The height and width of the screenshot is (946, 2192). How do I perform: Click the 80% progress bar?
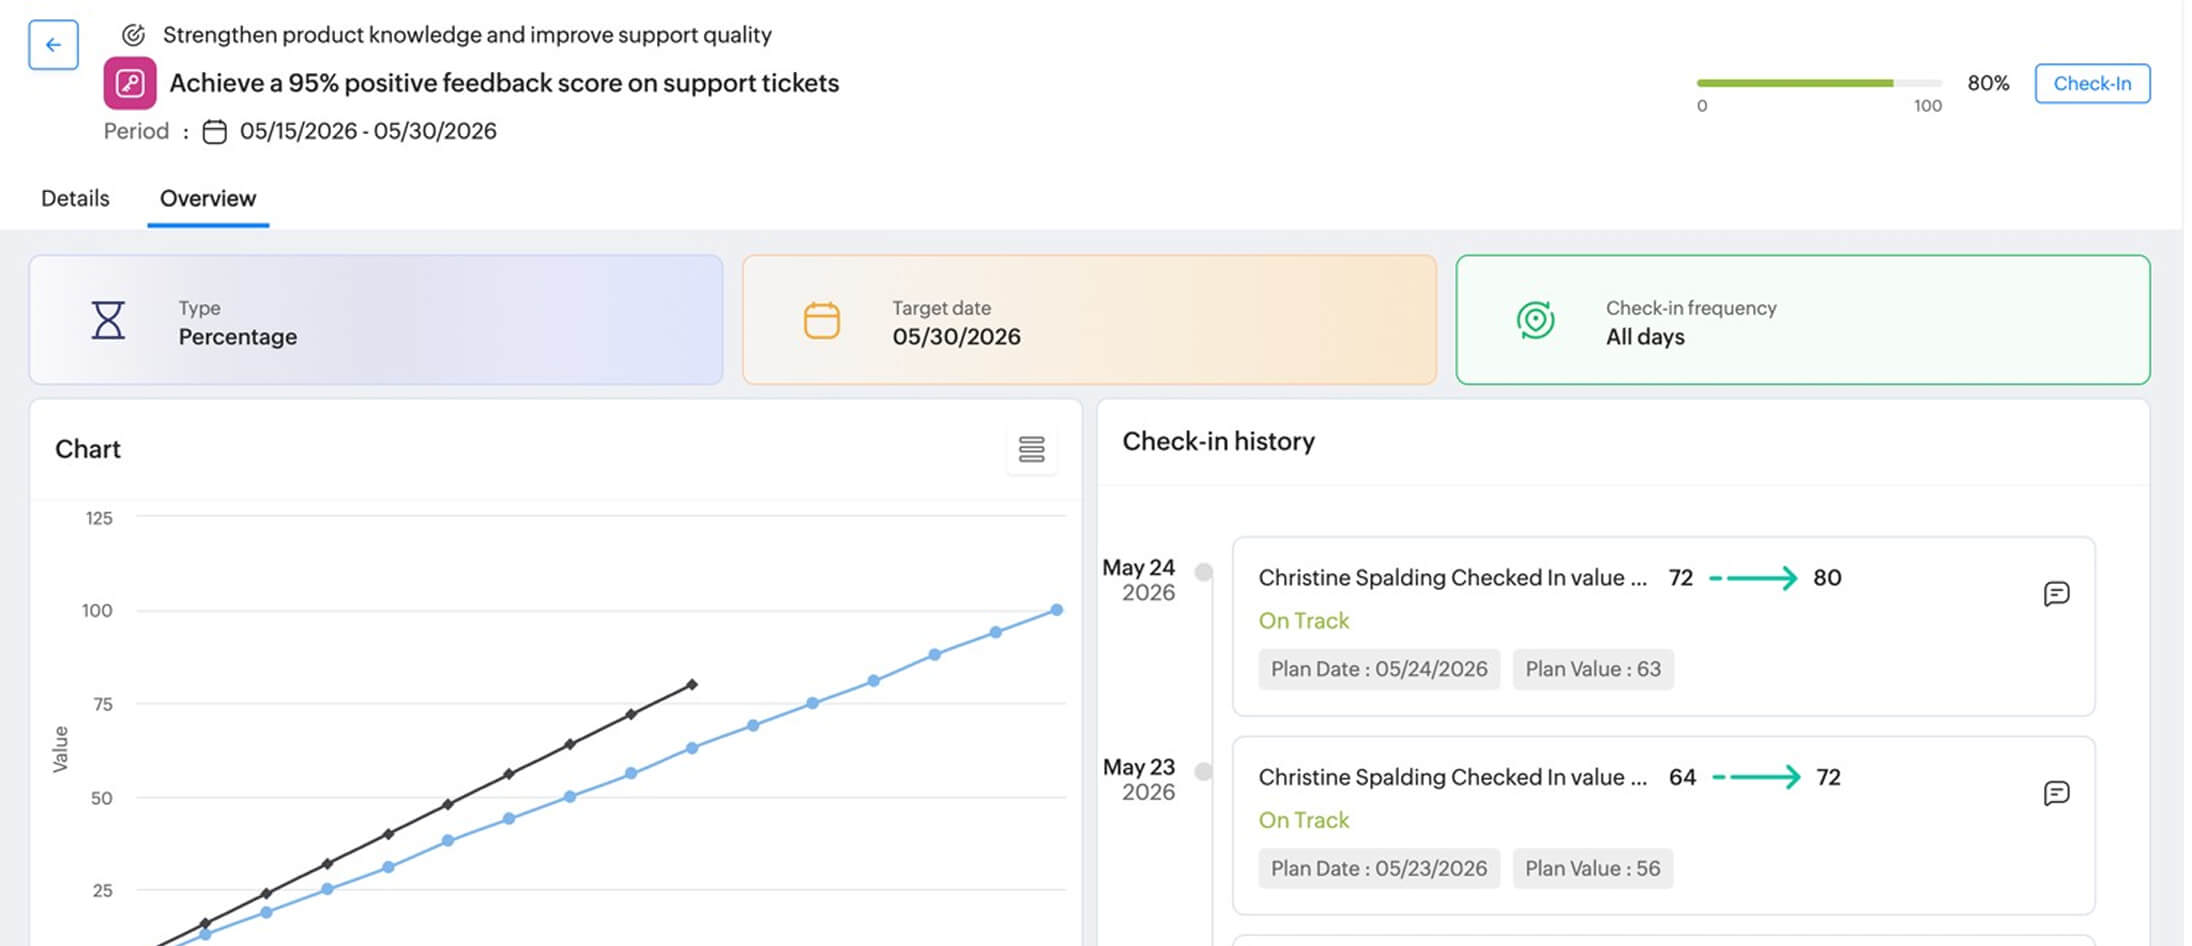click(1819, 83)
